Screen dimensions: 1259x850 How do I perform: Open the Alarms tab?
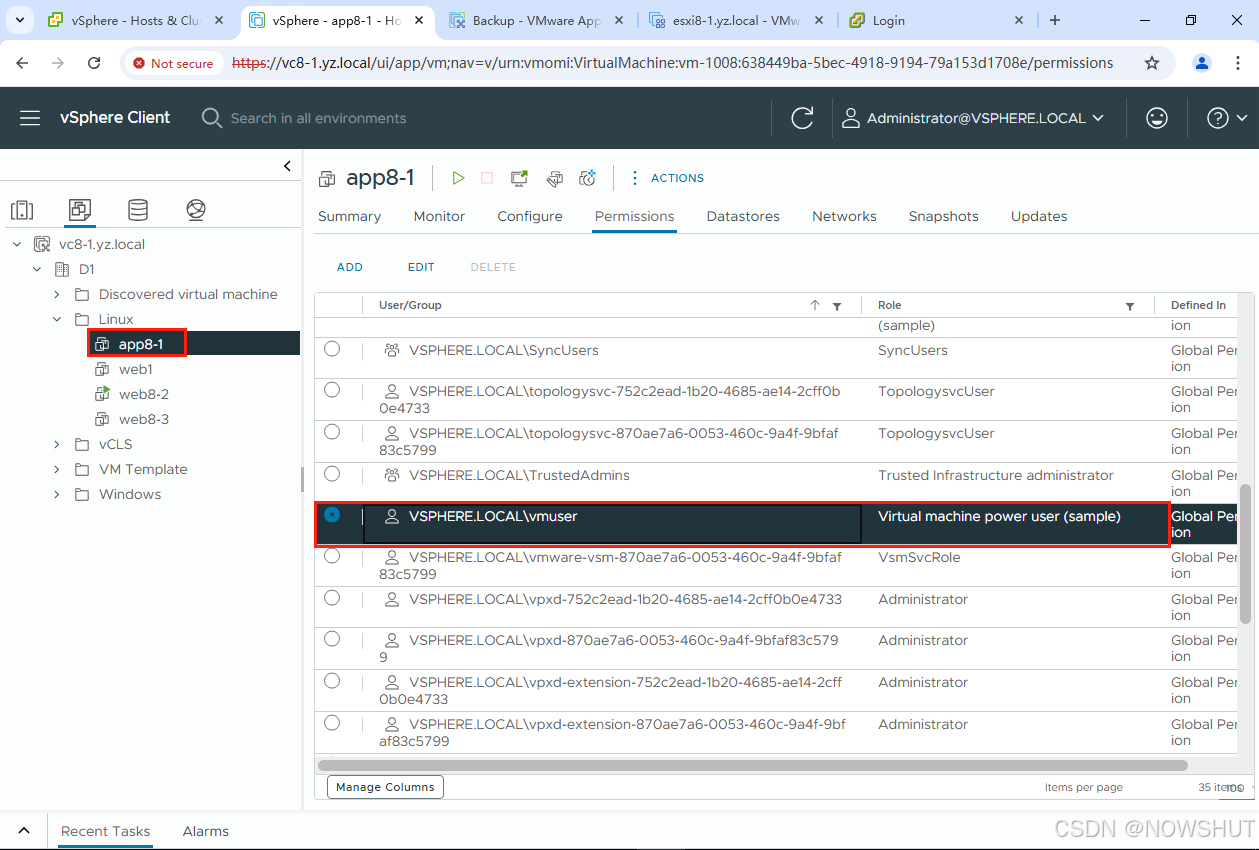[206, 831]
